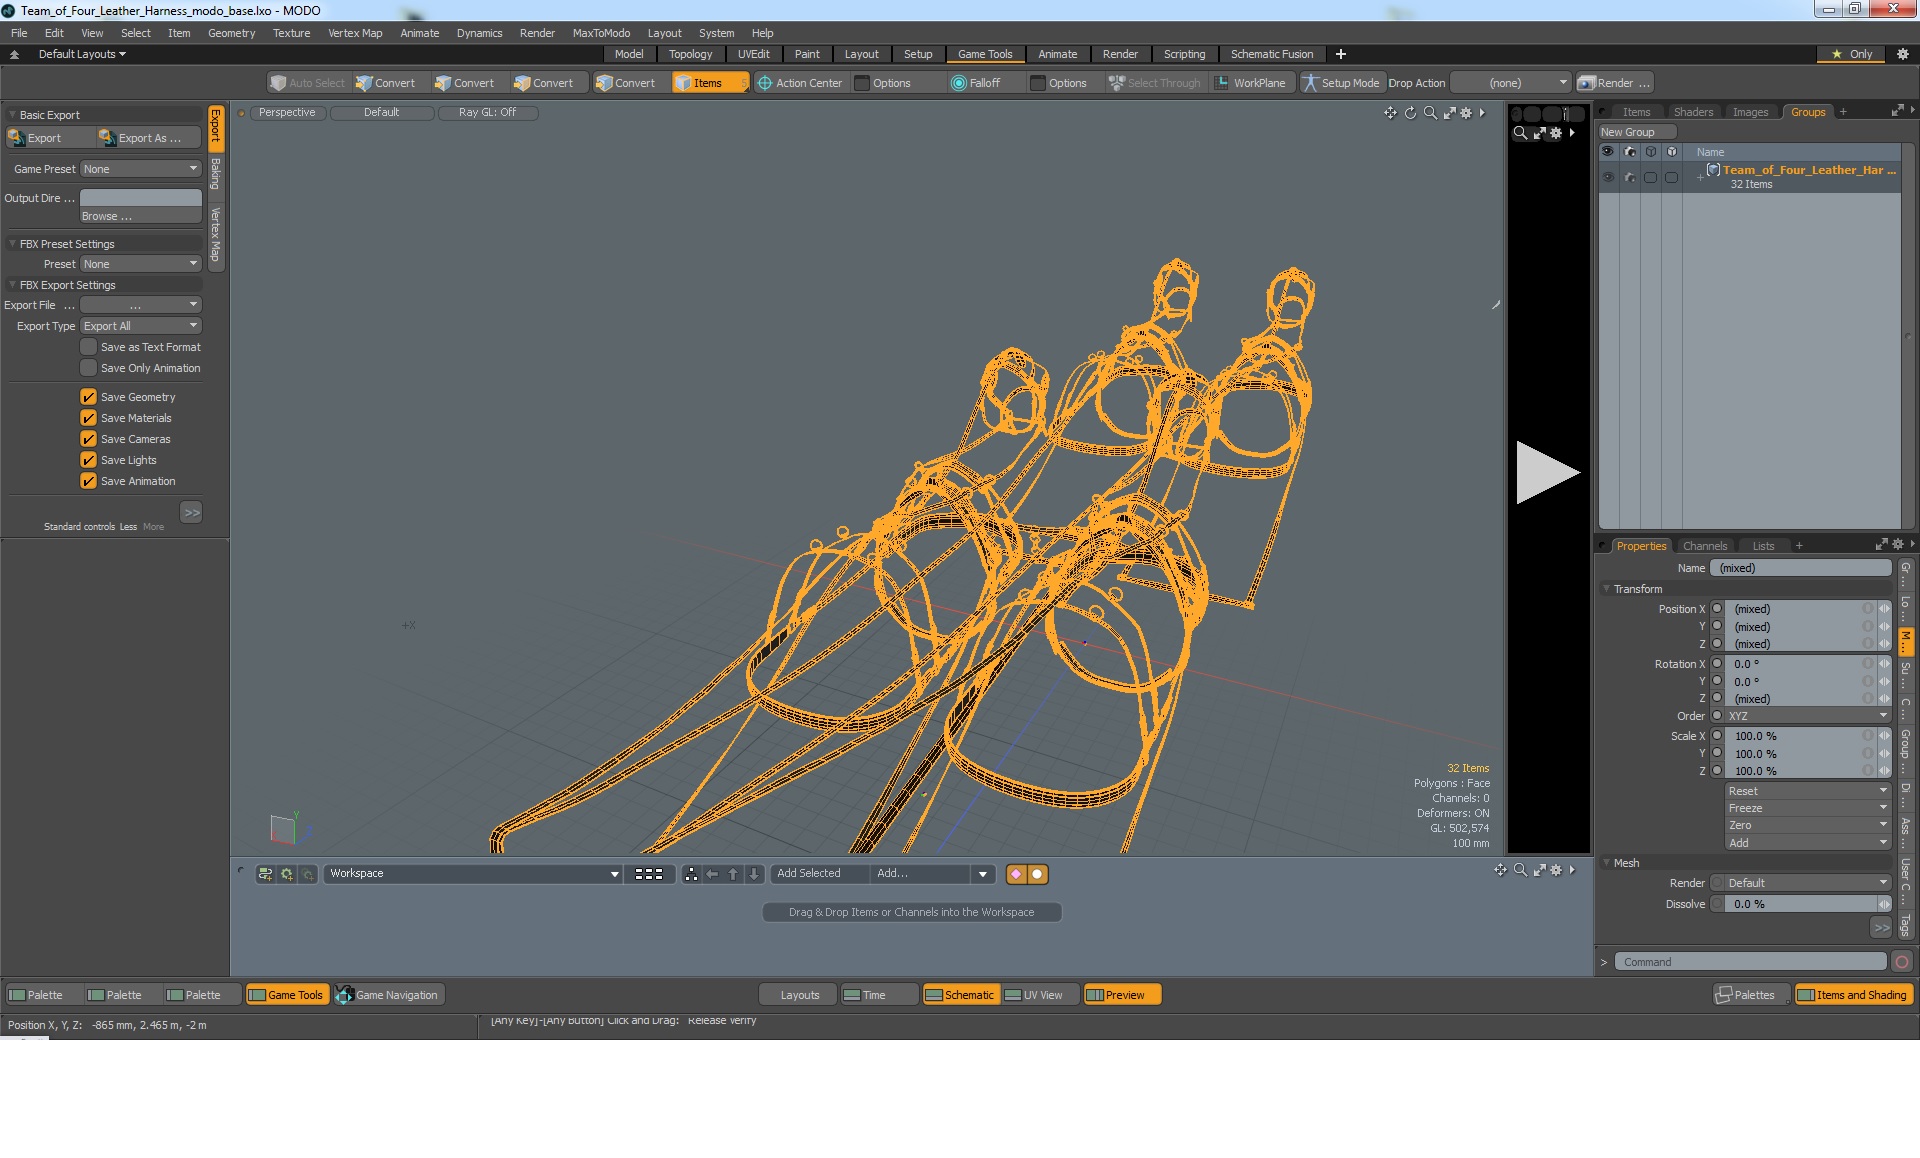Viewport: 1920px width, 1158px height.
Task: Uncheck Save Lights
Action: (89, 460)
